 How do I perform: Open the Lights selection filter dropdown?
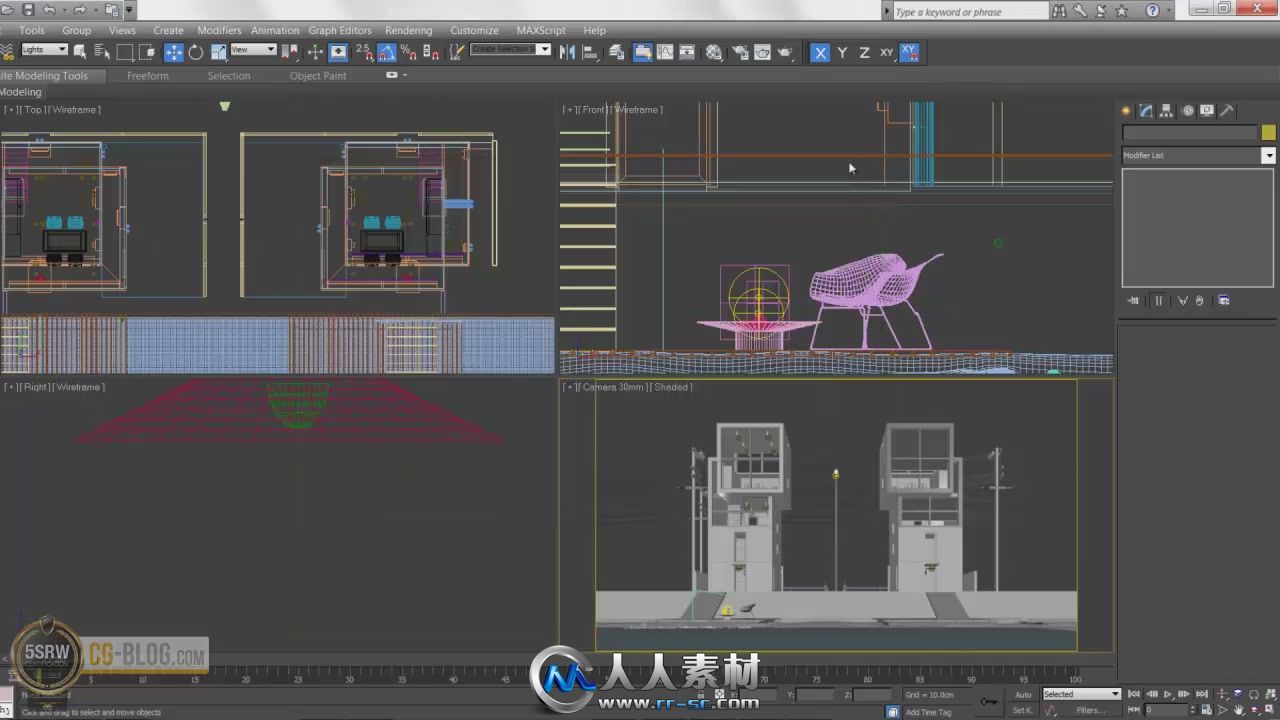pyautogui.click(x=44, y=49)
